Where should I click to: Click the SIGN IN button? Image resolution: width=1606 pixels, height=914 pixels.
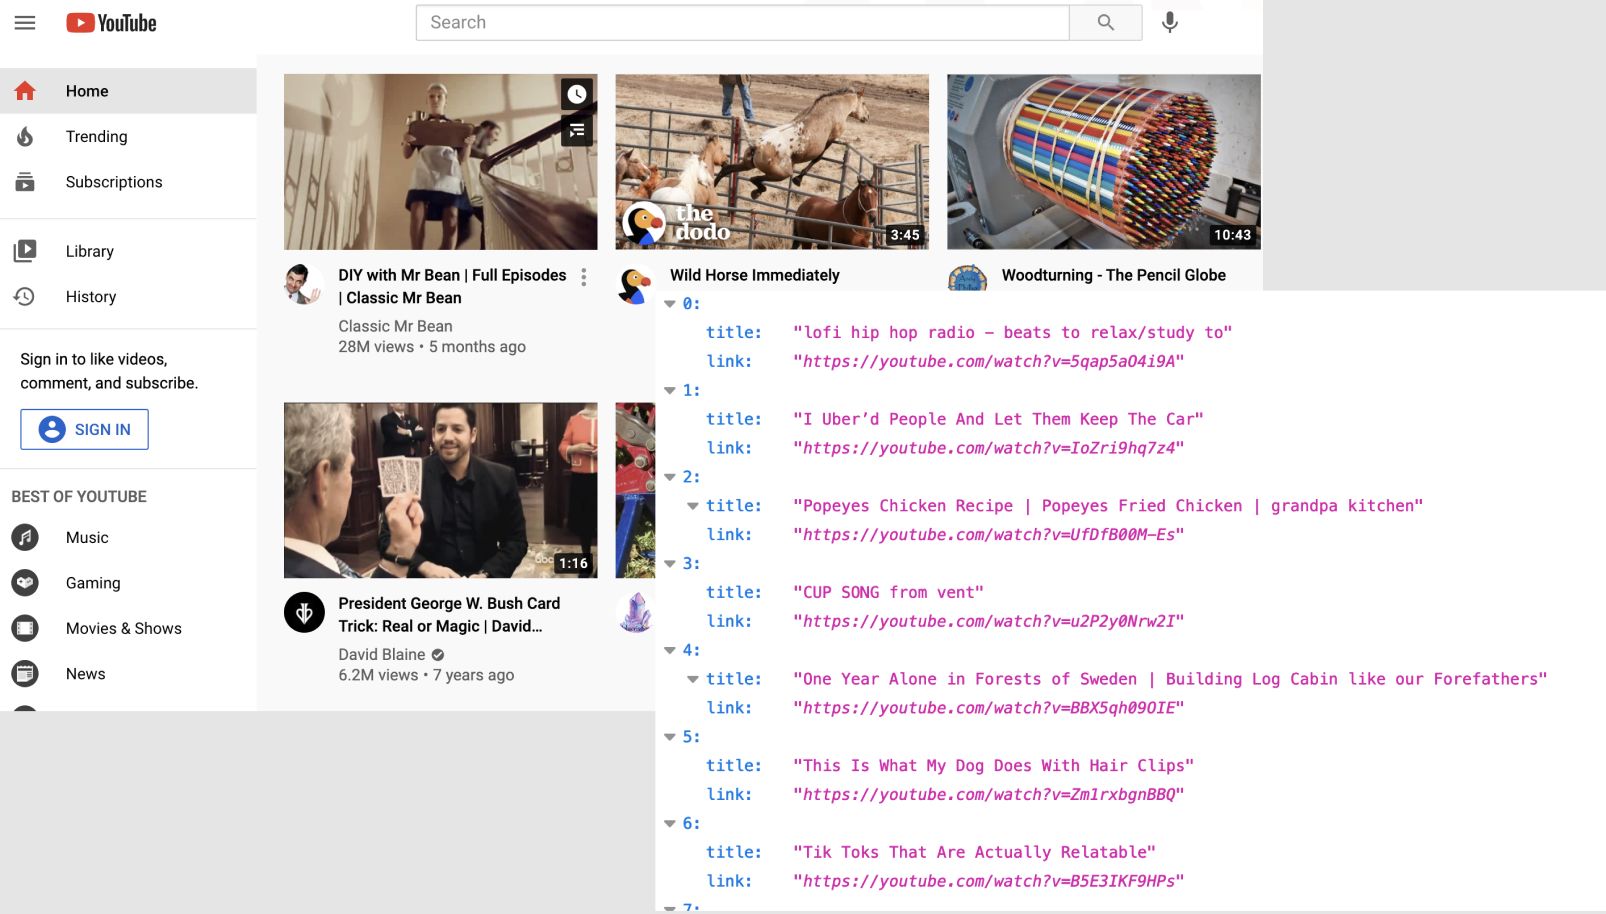[x=84, y=429]
